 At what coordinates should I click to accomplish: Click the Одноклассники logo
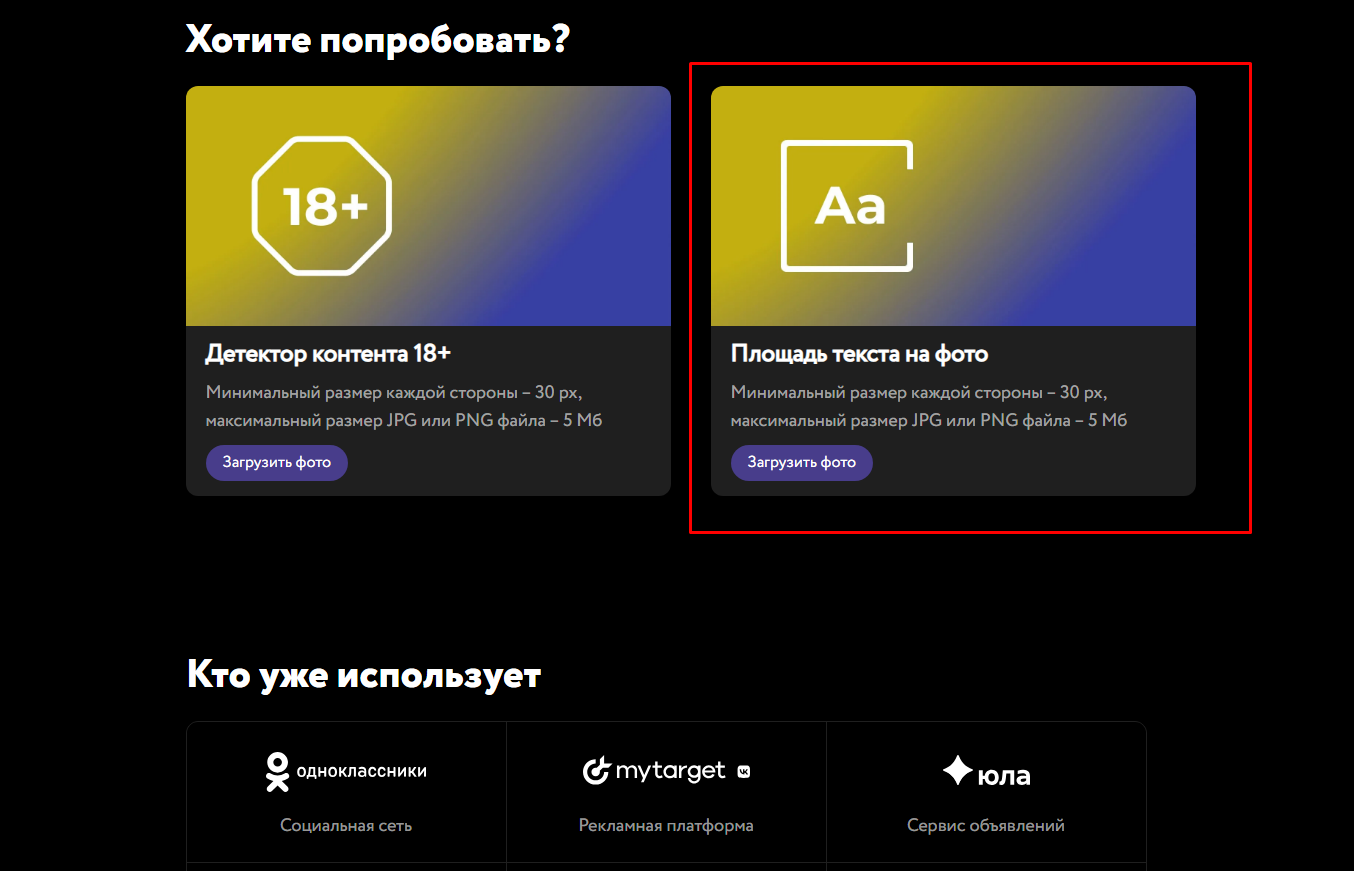click(346, 772)
